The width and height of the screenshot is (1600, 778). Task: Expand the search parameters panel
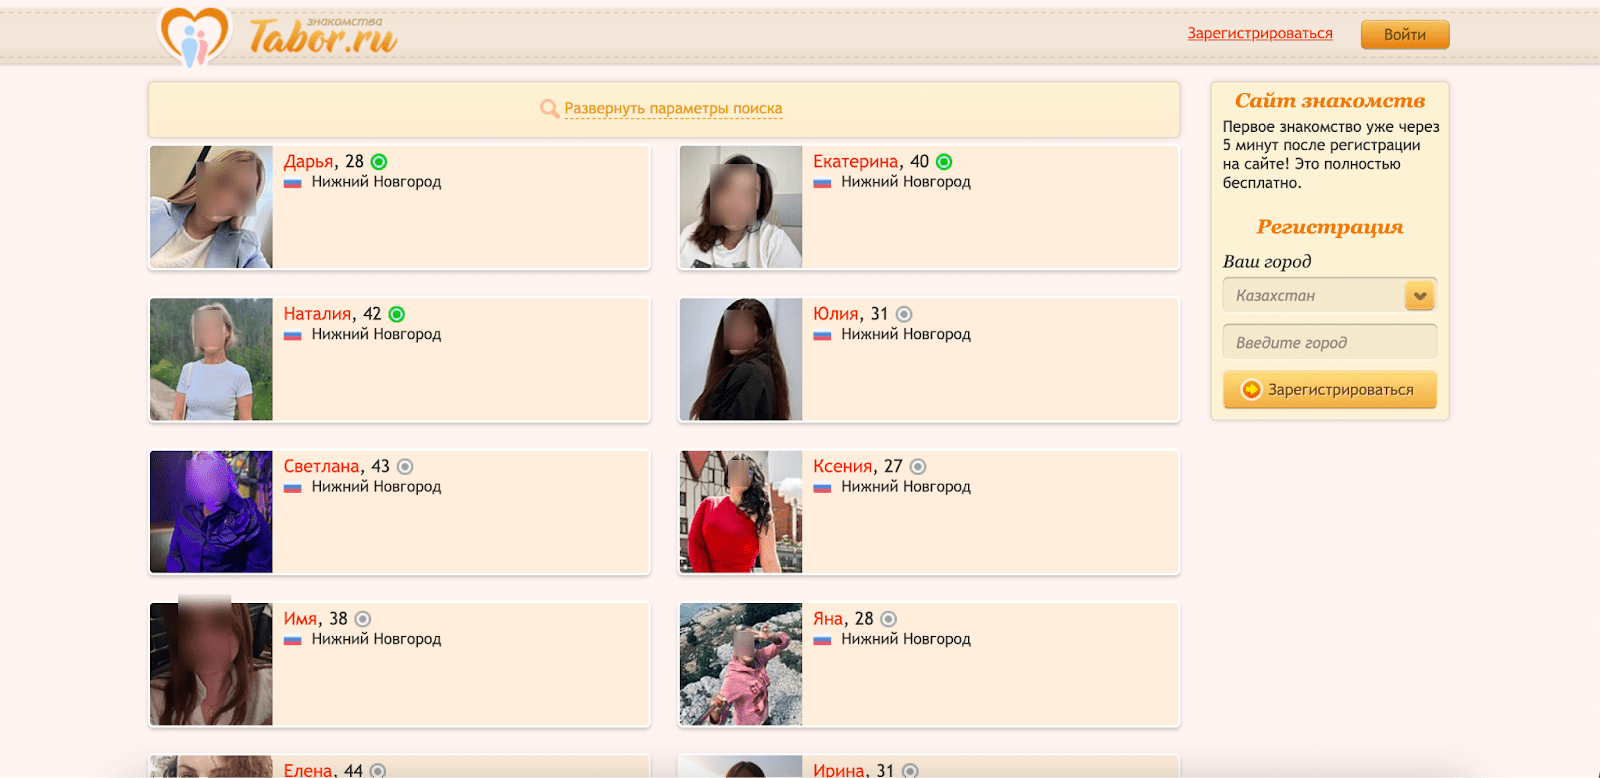(x=673, y=109)
